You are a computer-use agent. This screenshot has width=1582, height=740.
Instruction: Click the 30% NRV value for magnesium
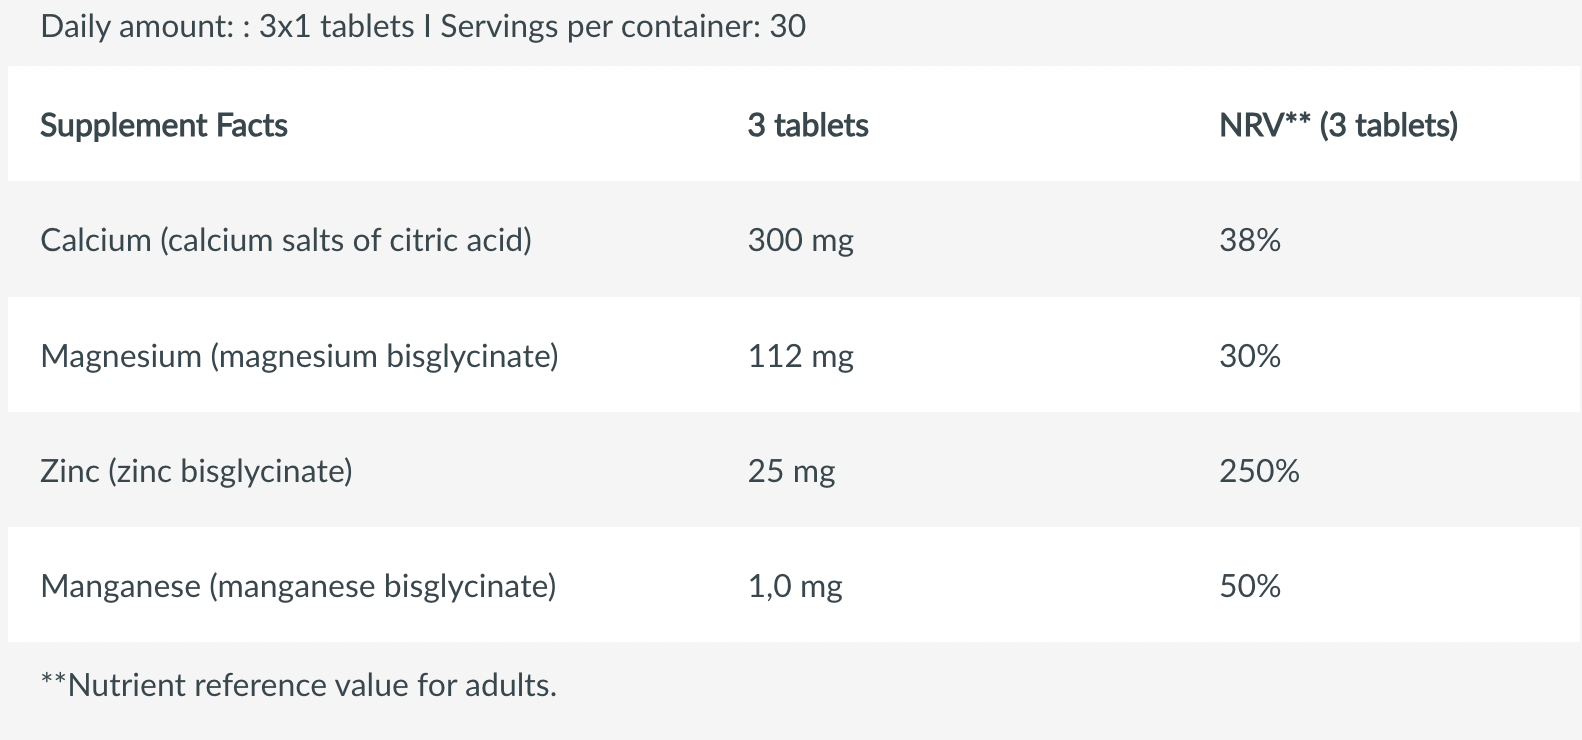coord(1250,356)
